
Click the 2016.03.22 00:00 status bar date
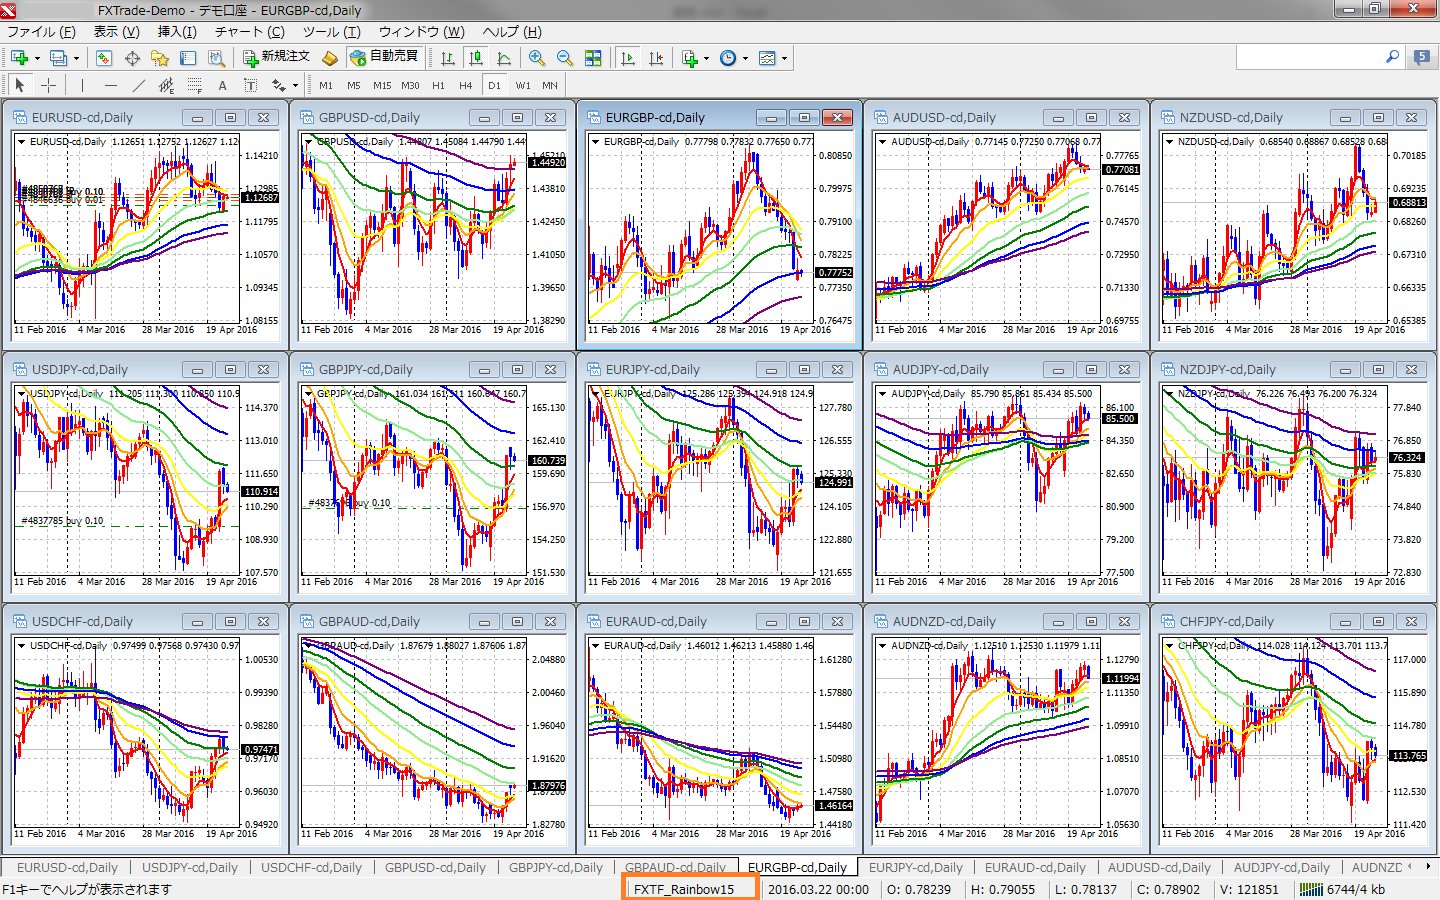pyautogui.click(x=818, y=889)
